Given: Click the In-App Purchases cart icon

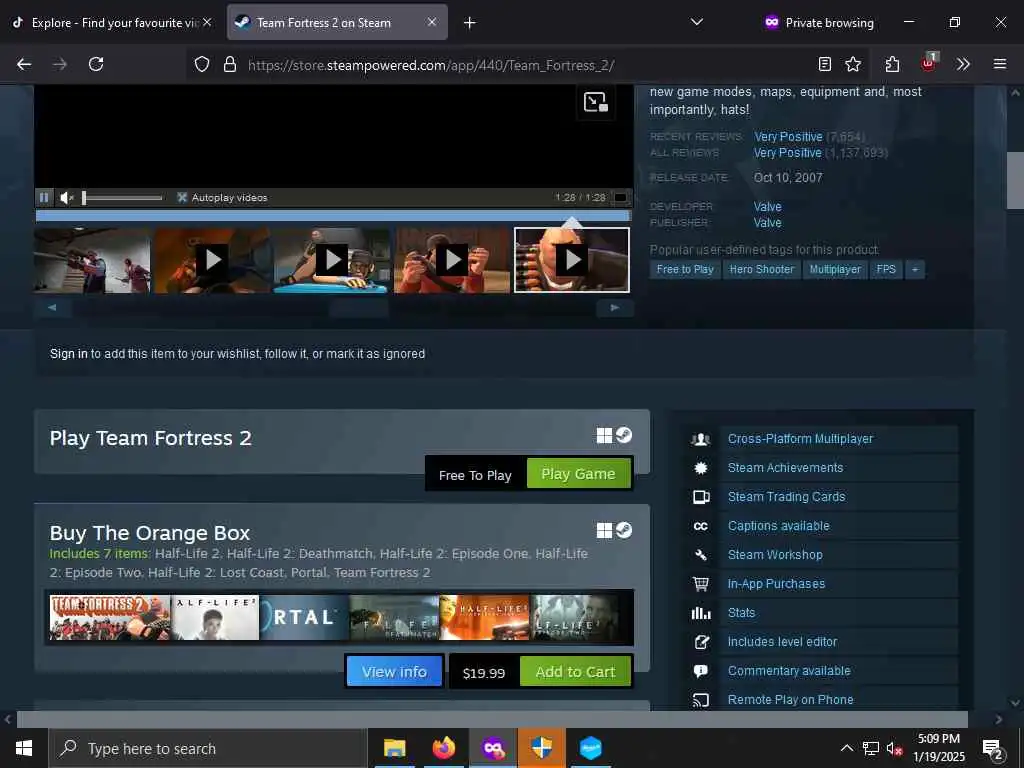Looking at the screenshot, I should point(701,584).
